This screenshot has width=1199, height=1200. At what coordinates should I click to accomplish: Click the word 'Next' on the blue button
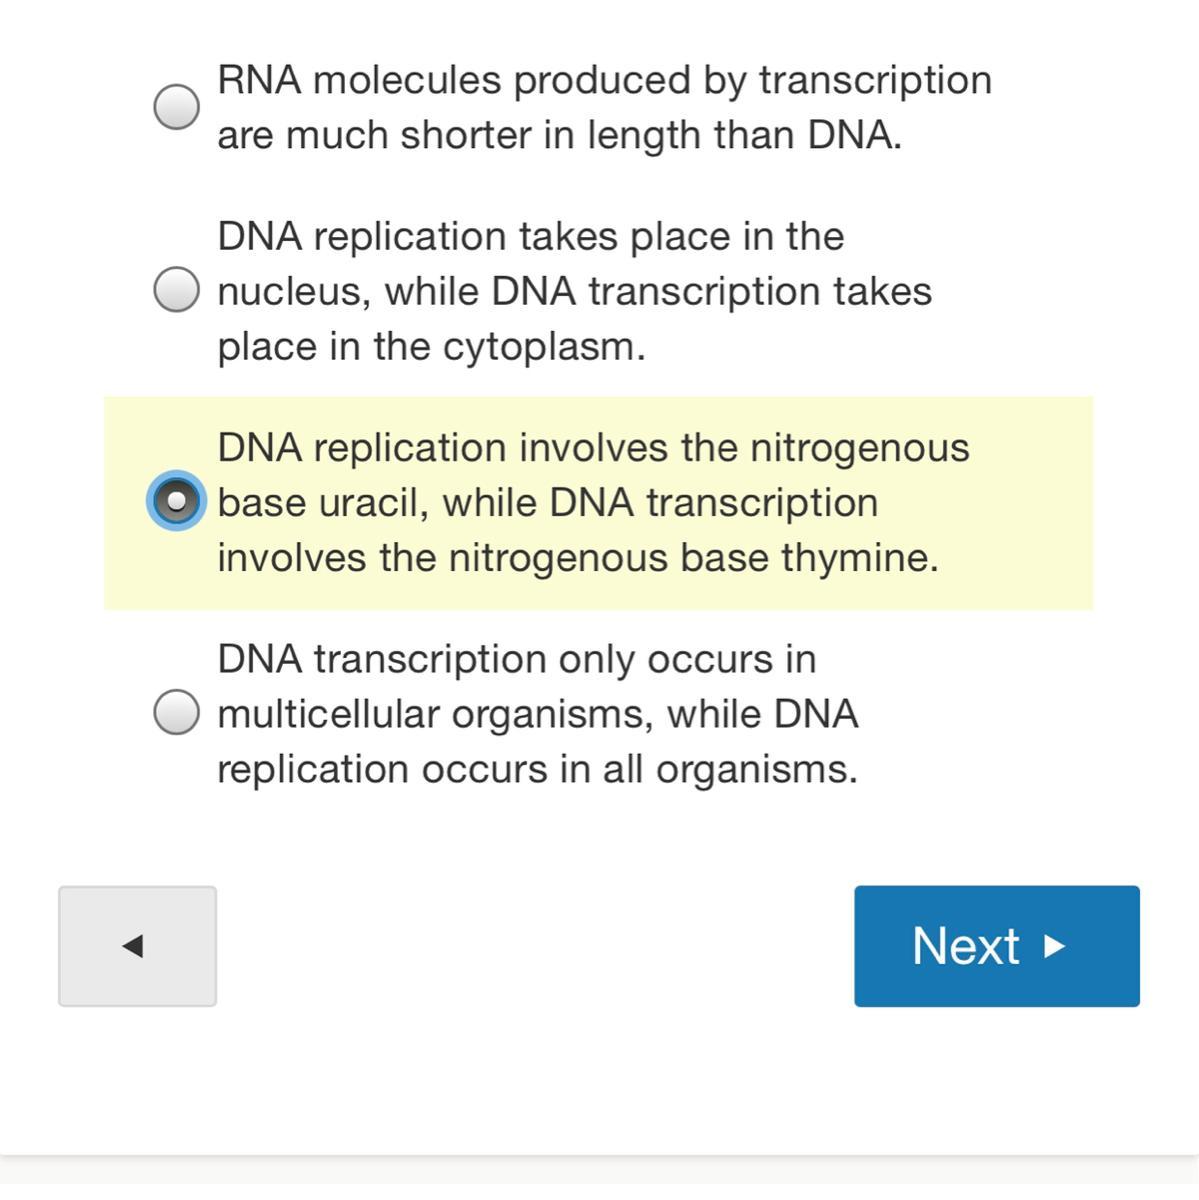tap(965, 946)
